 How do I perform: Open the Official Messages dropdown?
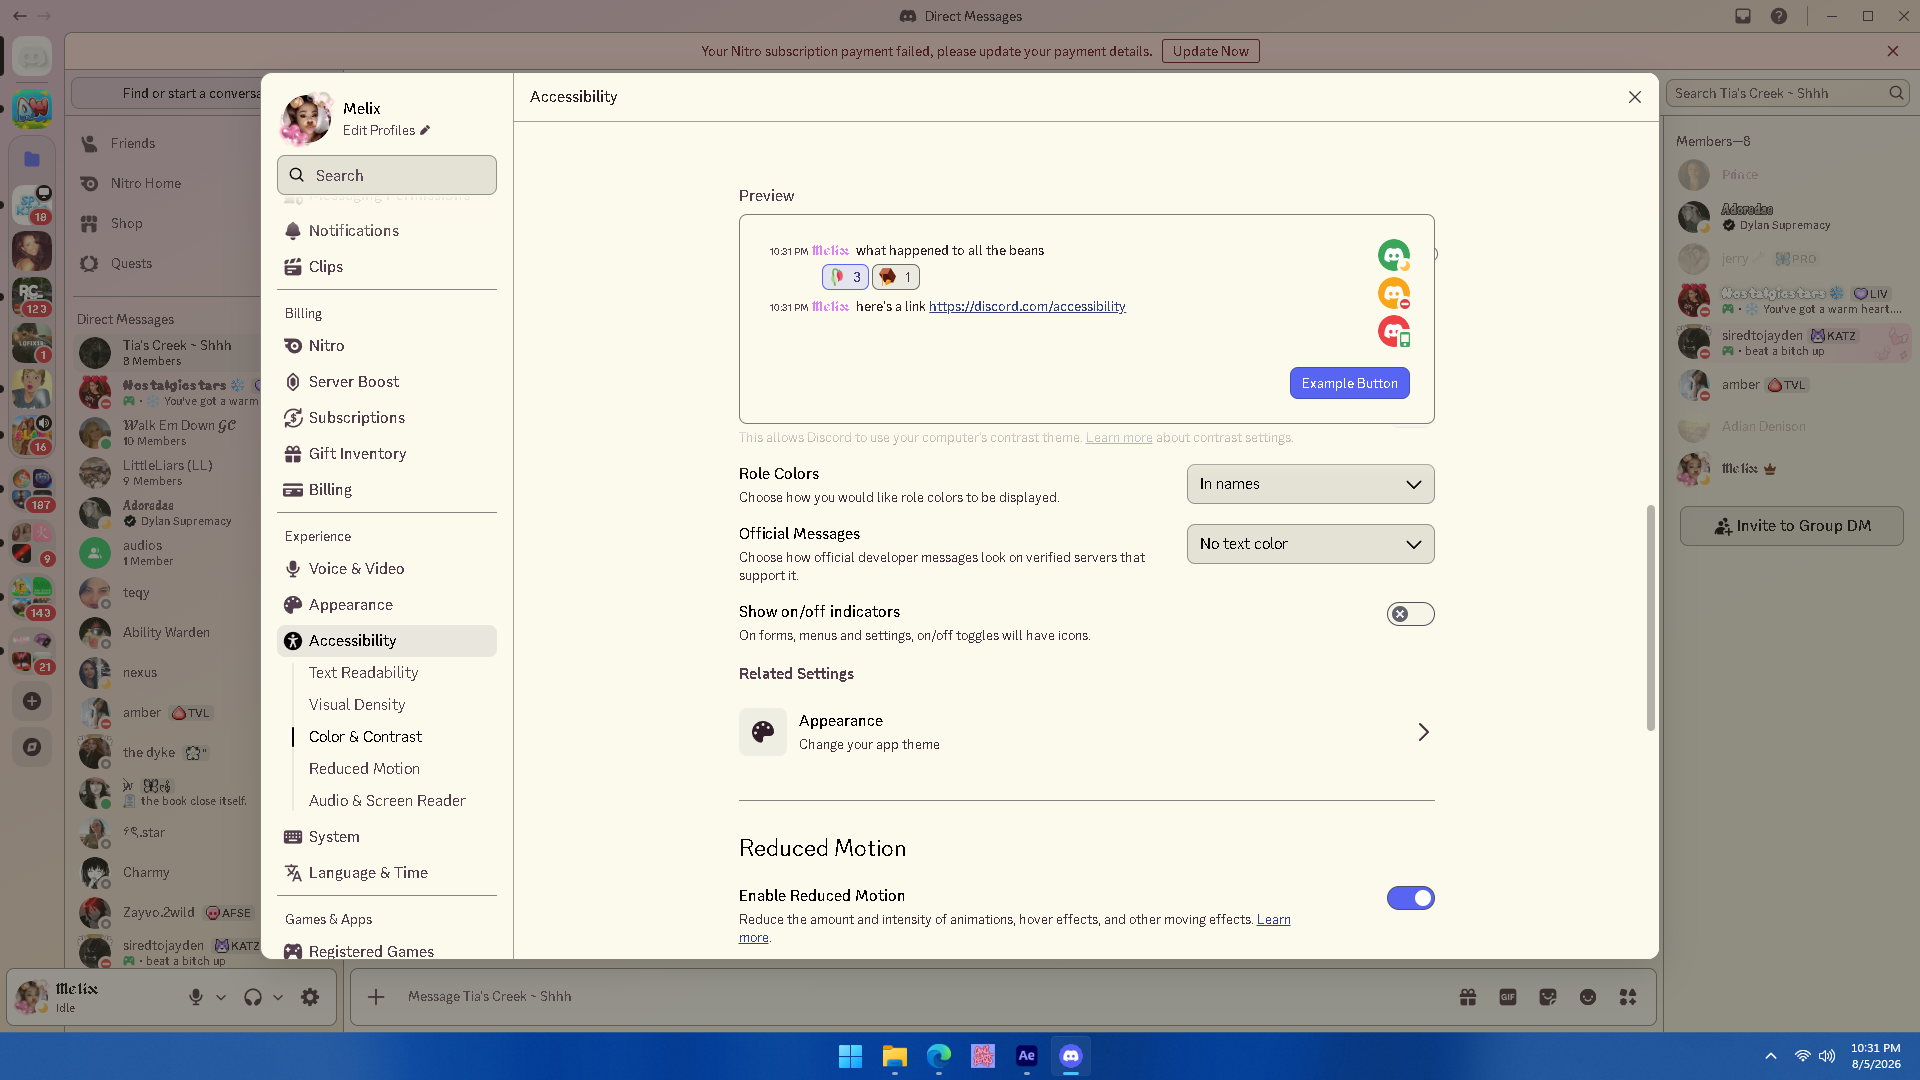(x=1310, y=544)
